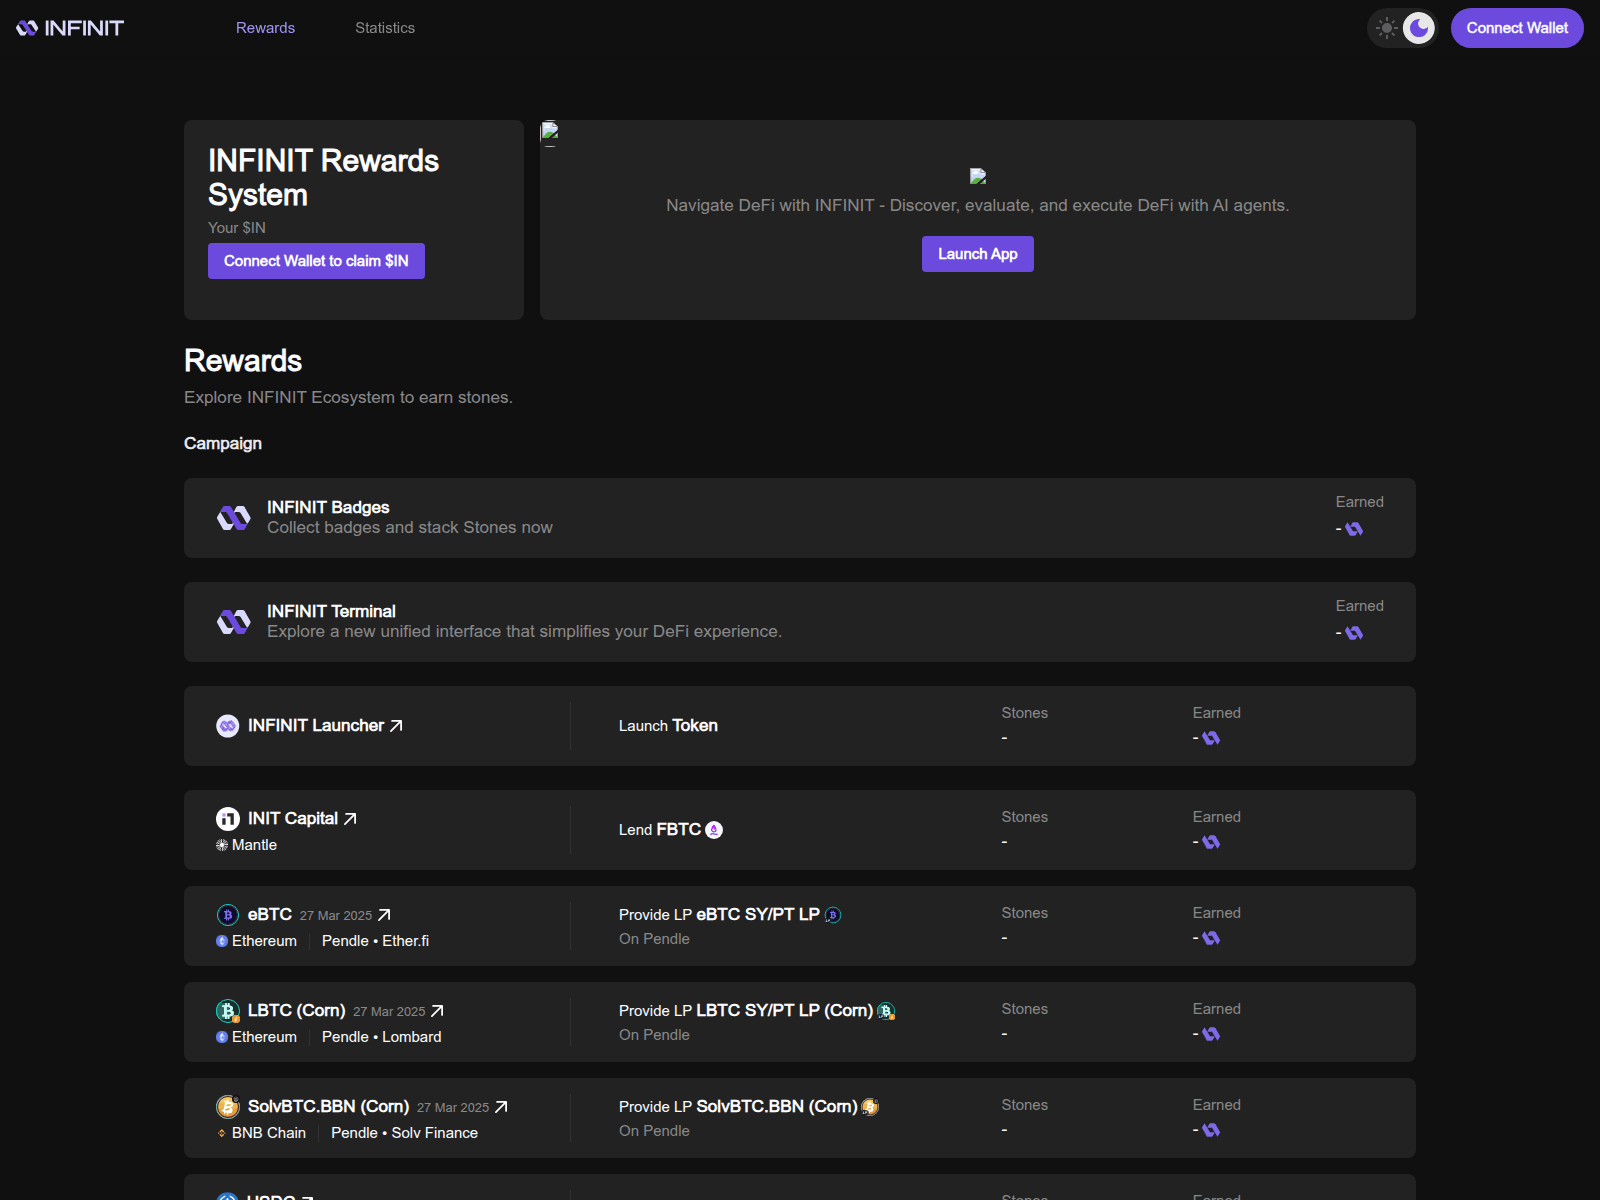Select dark mode moon icon
The height and width of the screenshot is (1200, 1600).
click(1419, 28)
